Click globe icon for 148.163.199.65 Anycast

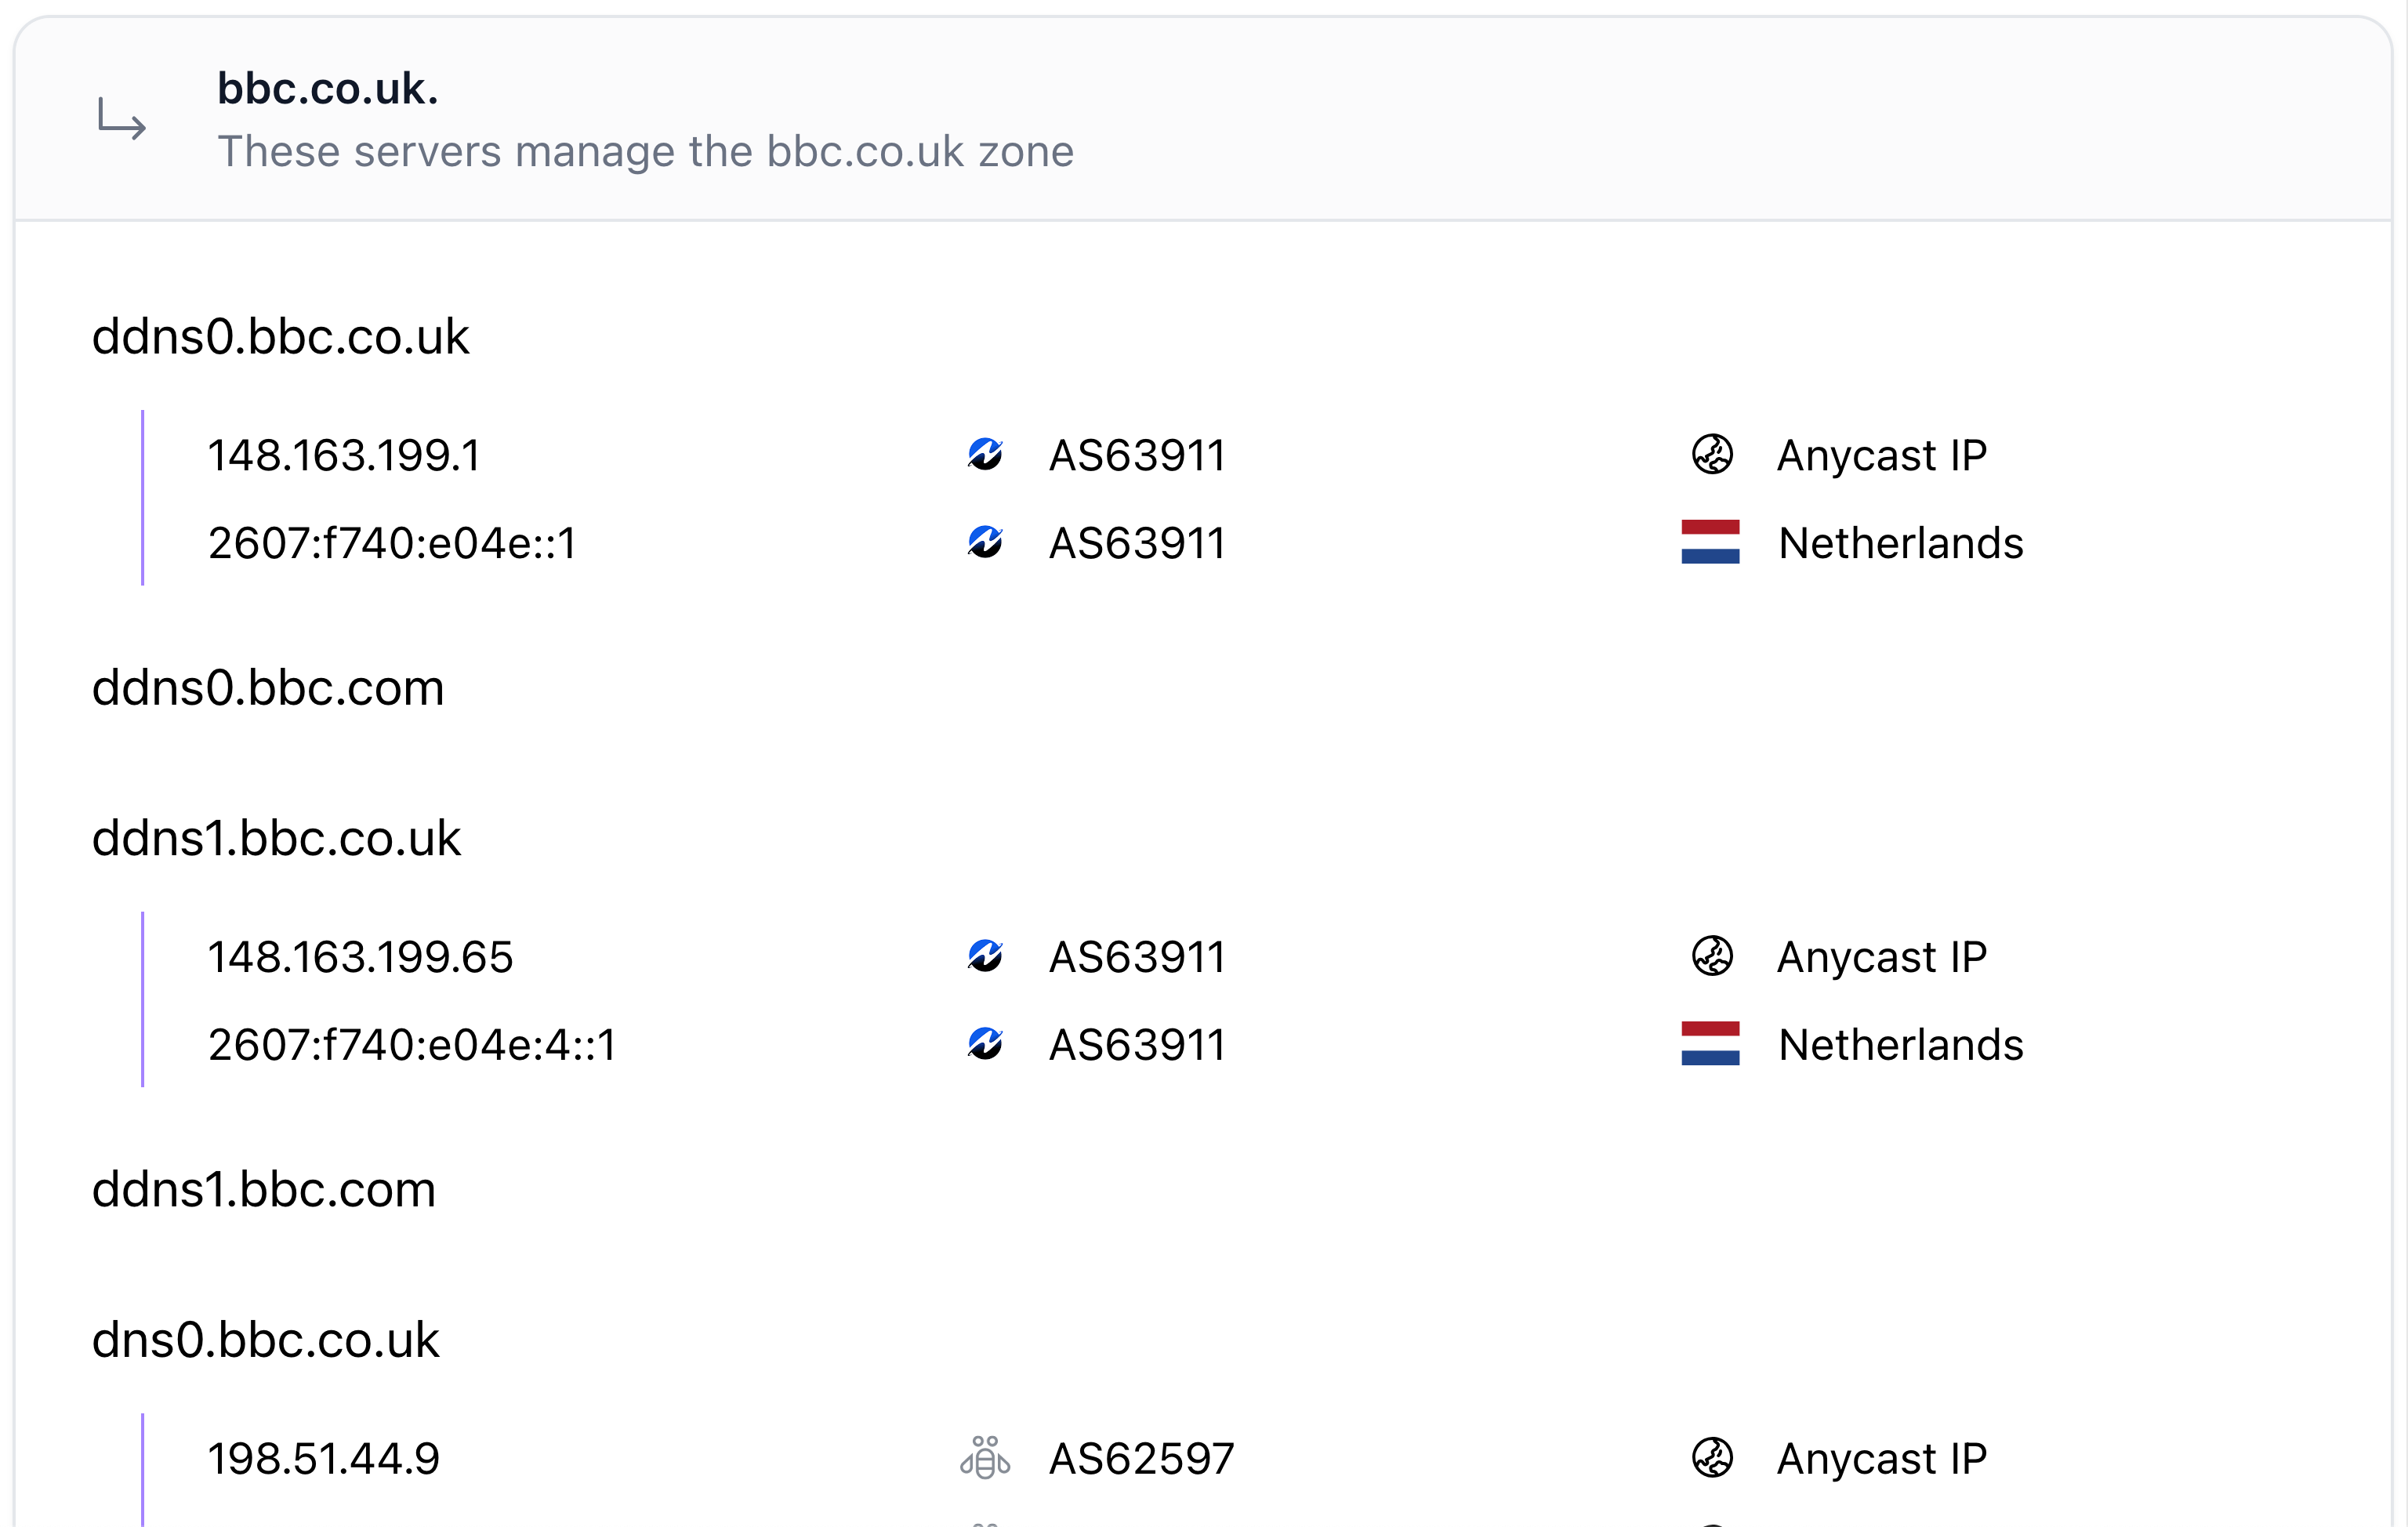tap(1712, 957)
